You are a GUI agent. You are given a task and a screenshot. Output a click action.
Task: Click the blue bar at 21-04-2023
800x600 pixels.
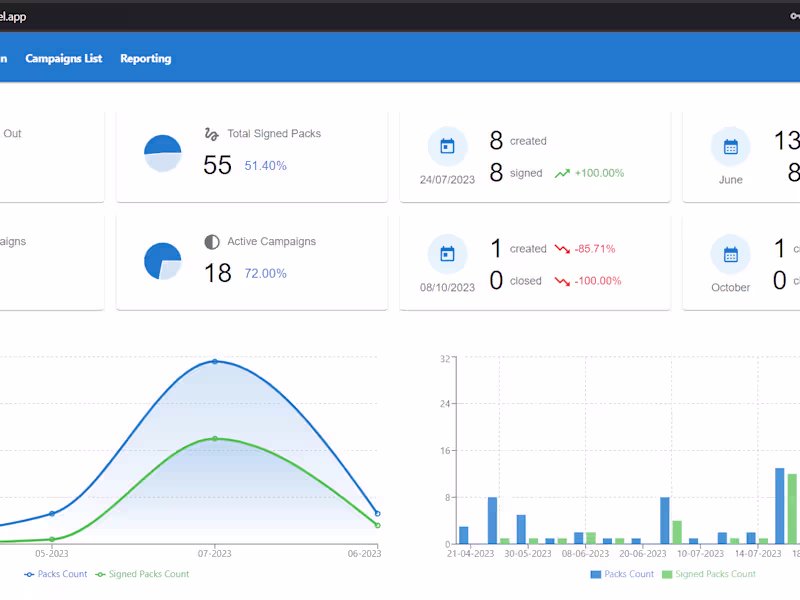464,535
